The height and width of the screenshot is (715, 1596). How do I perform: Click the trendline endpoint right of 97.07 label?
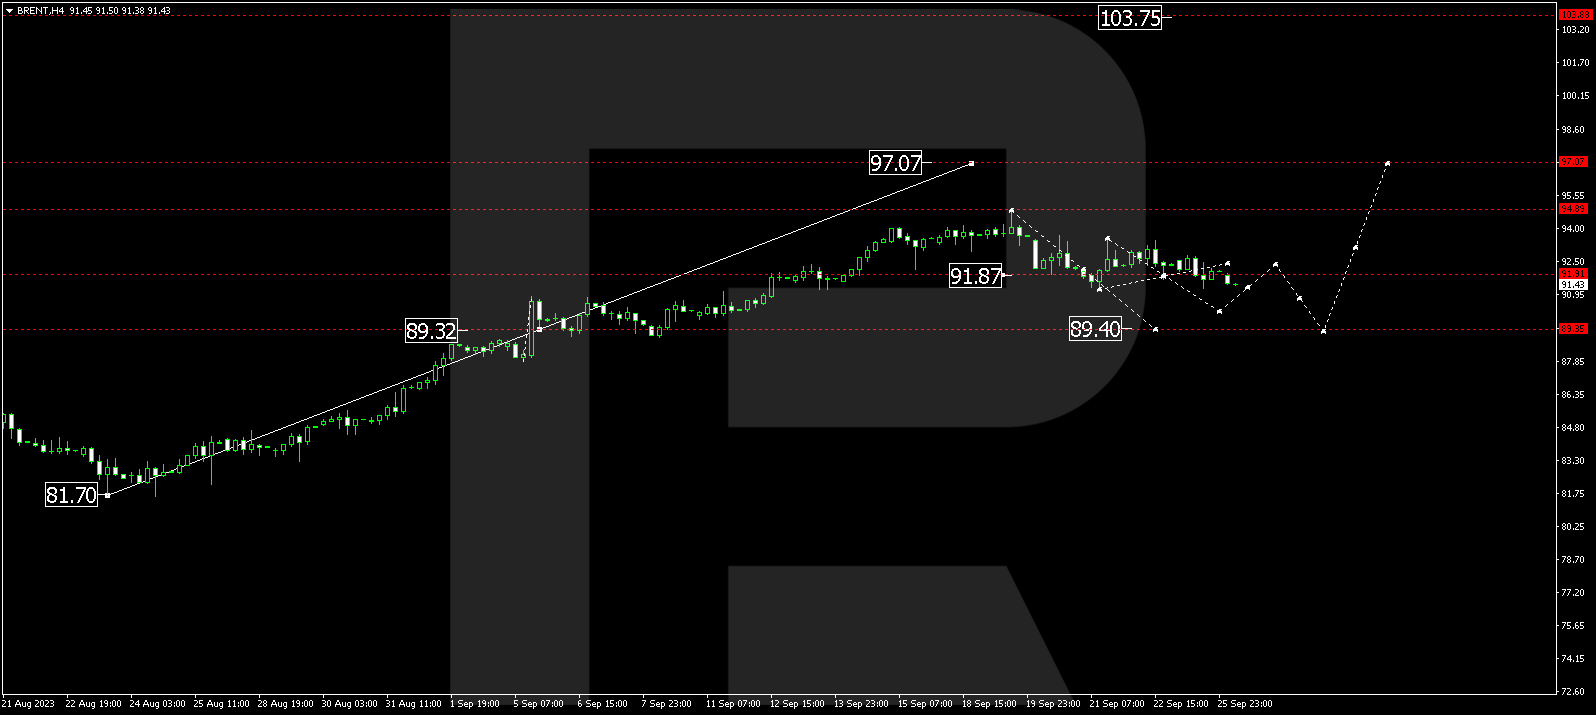[x=971, y=163]
